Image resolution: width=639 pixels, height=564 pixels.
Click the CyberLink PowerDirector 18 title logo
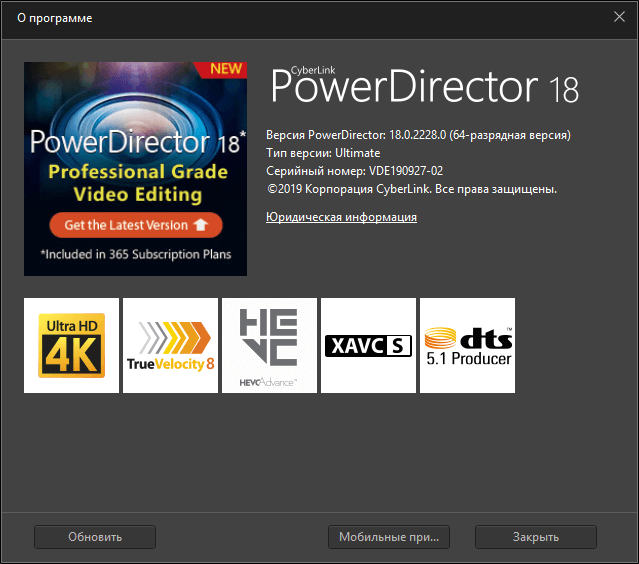[x=425, y=85]
